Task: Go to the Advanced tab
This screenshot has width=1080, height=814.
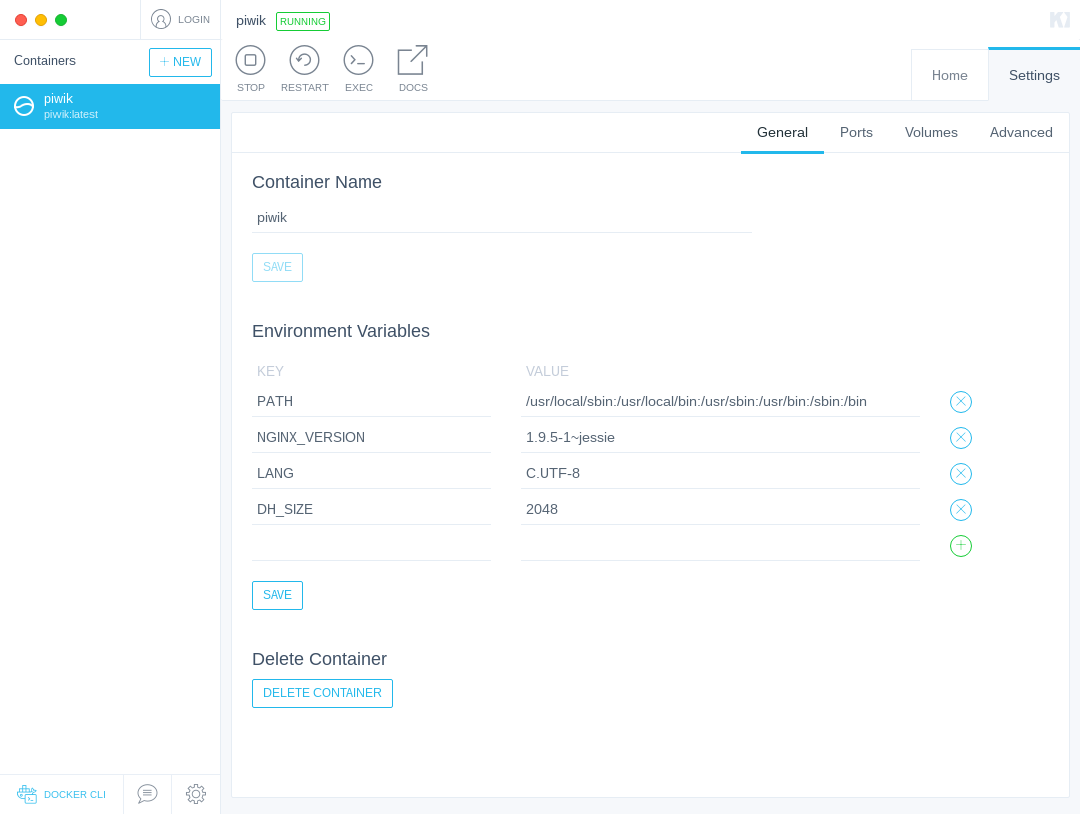Action: point(1020,132)
